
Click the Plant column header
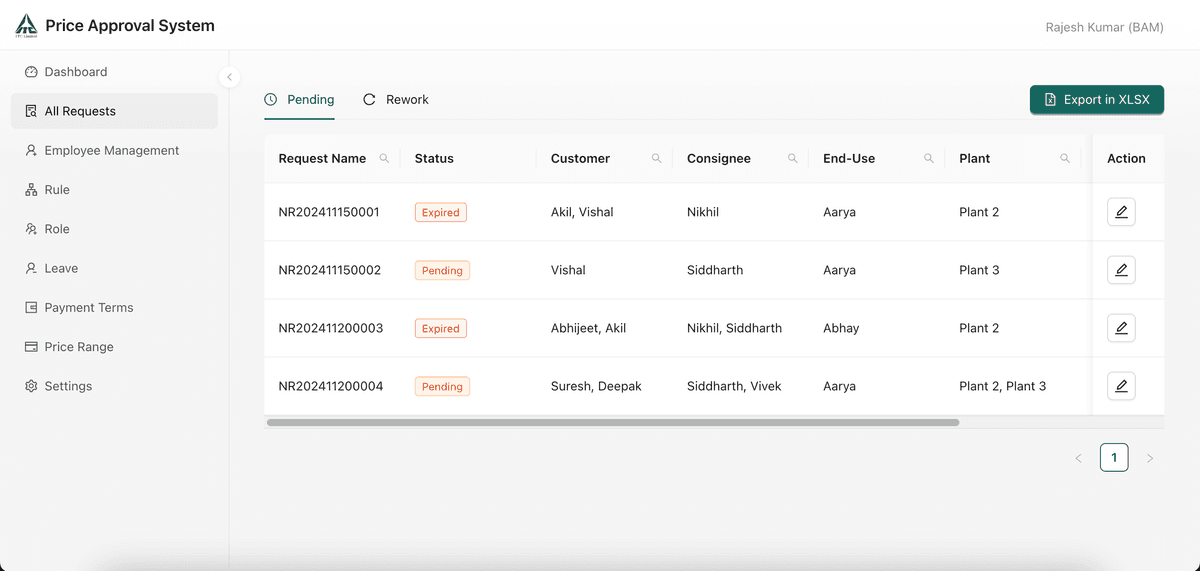pyautogui.click(x=975, y=158)
